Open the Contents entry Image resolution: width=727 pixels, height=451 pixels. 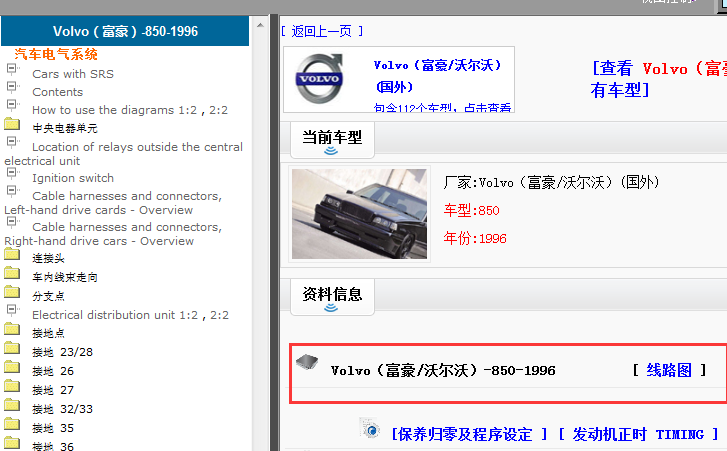click(57, 92)
